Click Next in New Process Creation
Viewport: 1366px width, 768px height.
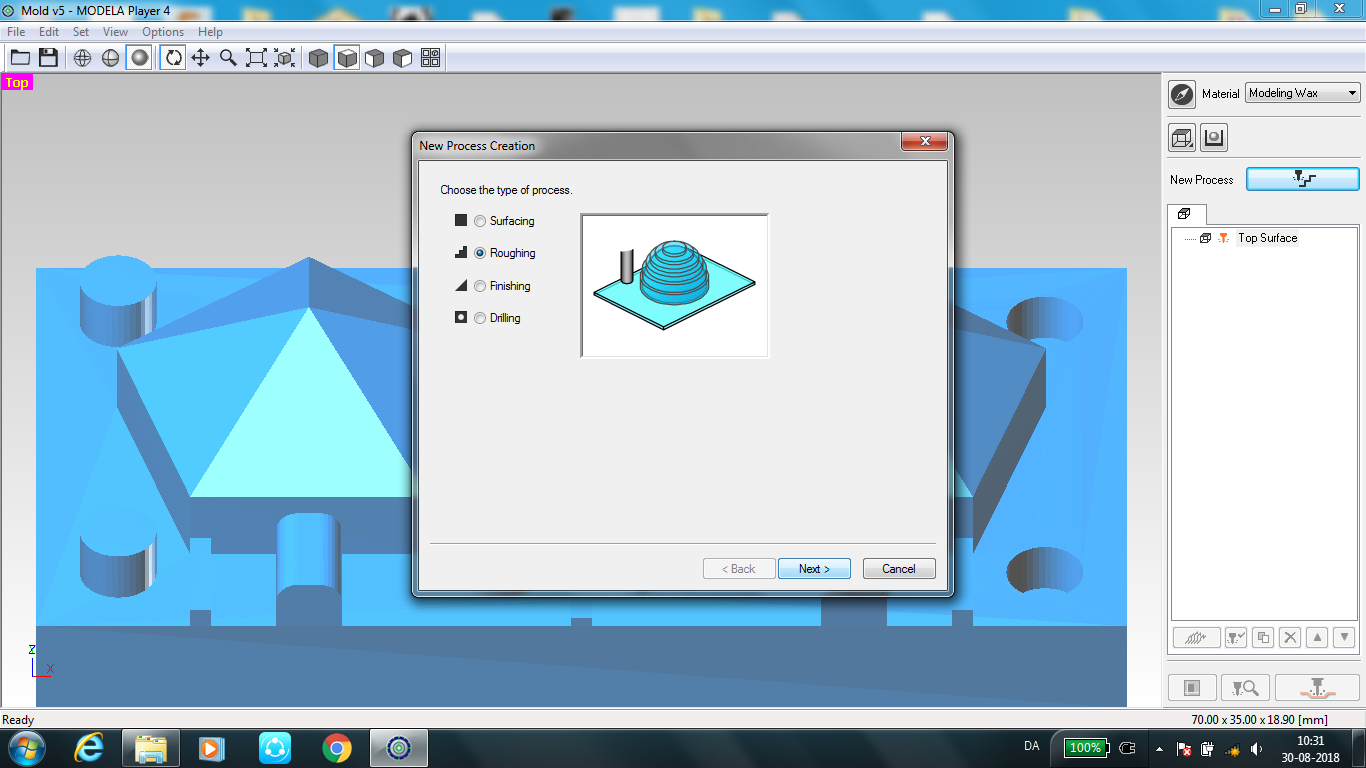(x=814, y=568)
